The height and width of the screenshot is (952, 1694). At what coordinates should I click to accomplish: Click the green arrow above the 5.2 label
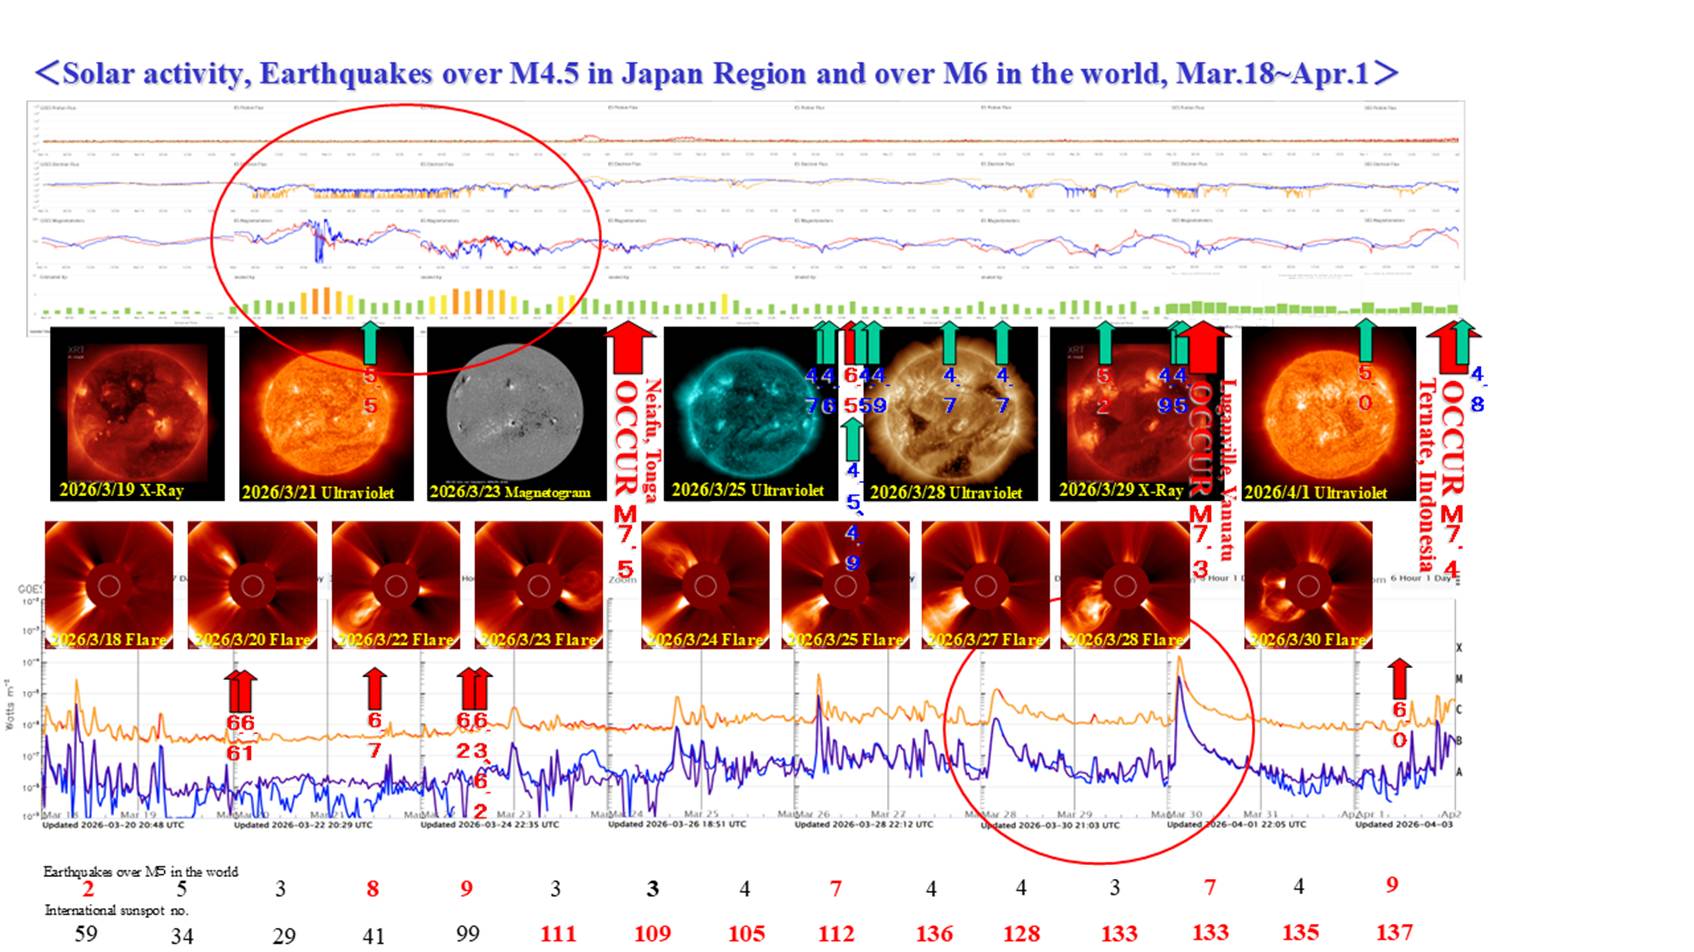[1105, 342]
